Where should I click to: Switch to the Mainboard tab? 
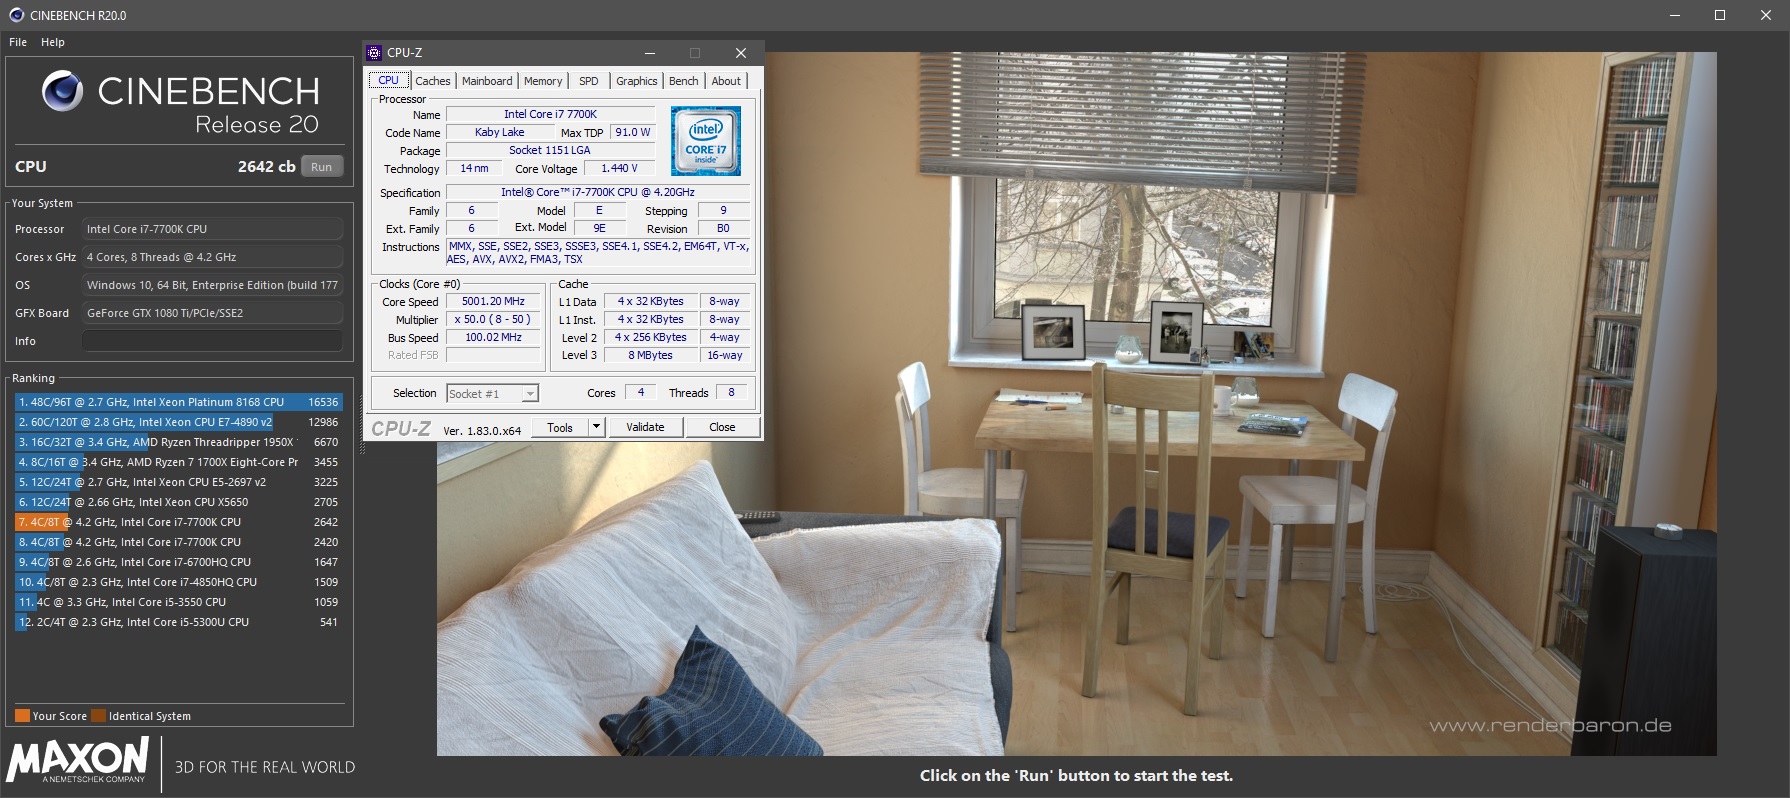(487, 81)
